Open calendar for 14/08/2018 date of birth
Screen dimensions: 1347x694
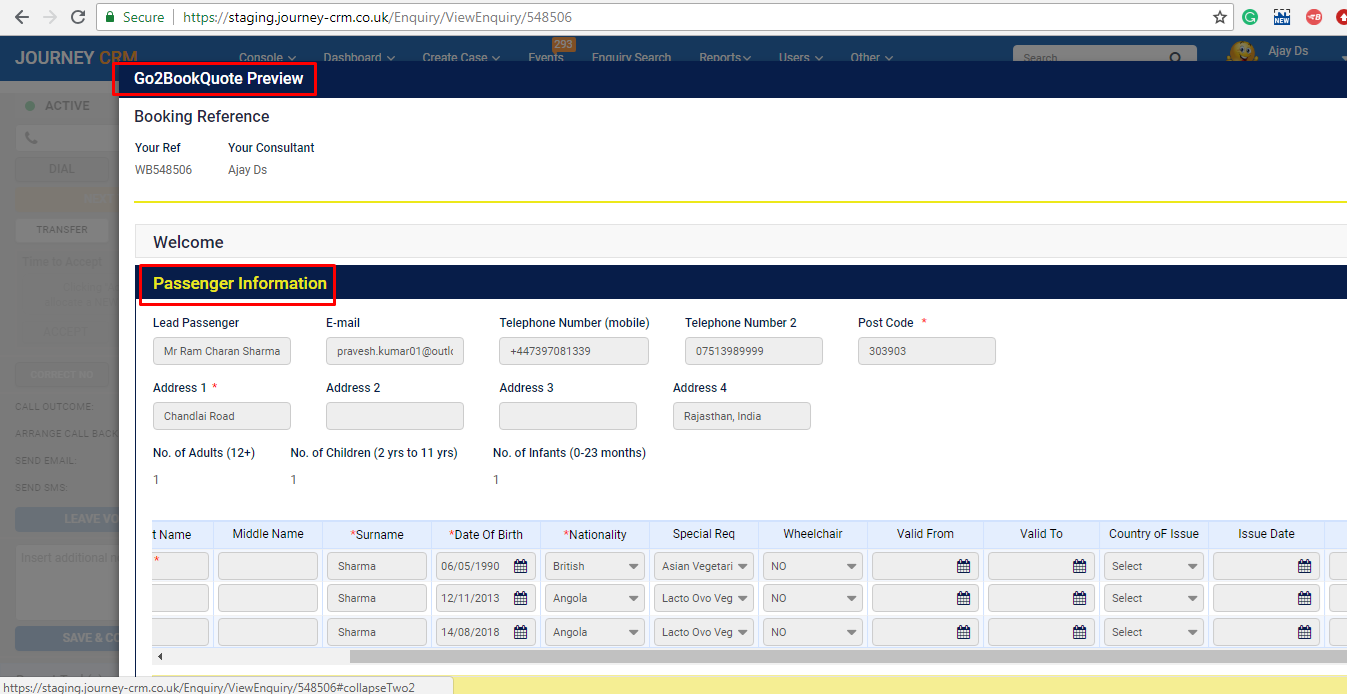[520, 632]
